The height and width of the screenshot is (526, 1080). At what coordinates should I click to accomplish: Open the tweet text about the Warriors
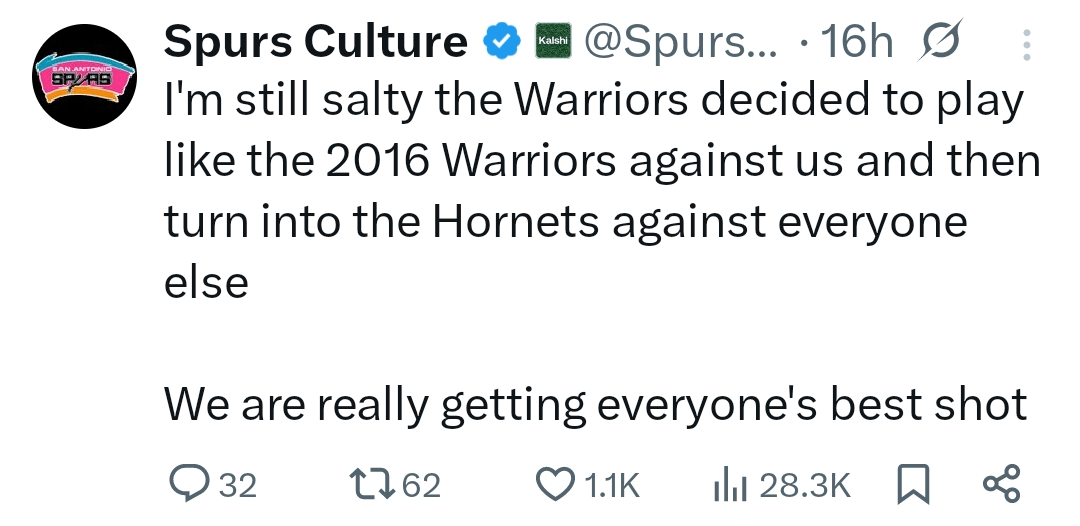pyautogui.click(x=600, y=190)
